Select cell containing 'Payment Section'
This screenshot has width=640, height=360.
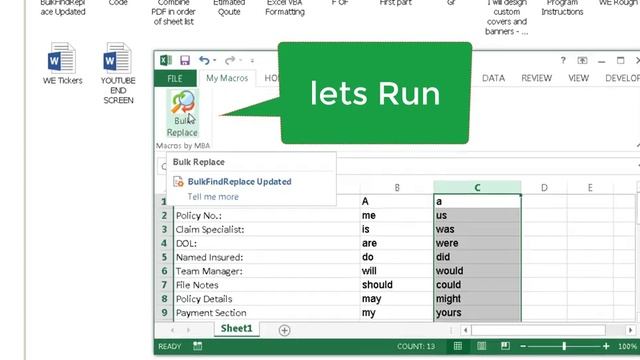pyautogui.click(x=267, y=313)
